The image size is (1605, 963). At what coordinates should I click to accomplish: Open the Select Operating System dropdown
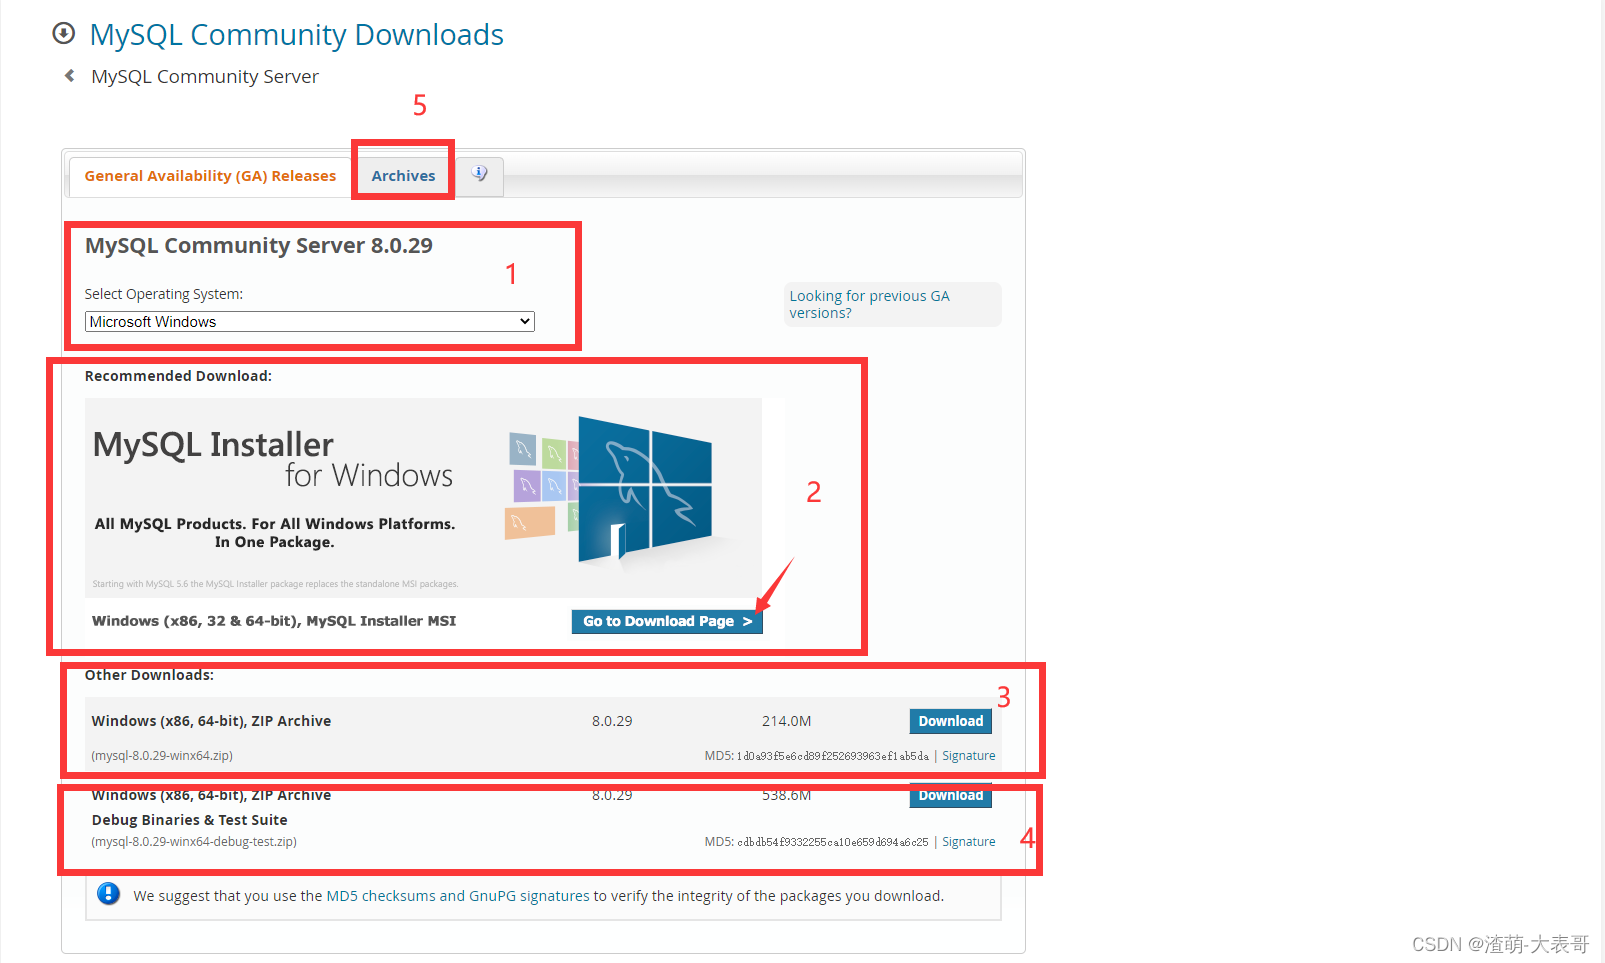pyautogui.click(x=310, y=322)
